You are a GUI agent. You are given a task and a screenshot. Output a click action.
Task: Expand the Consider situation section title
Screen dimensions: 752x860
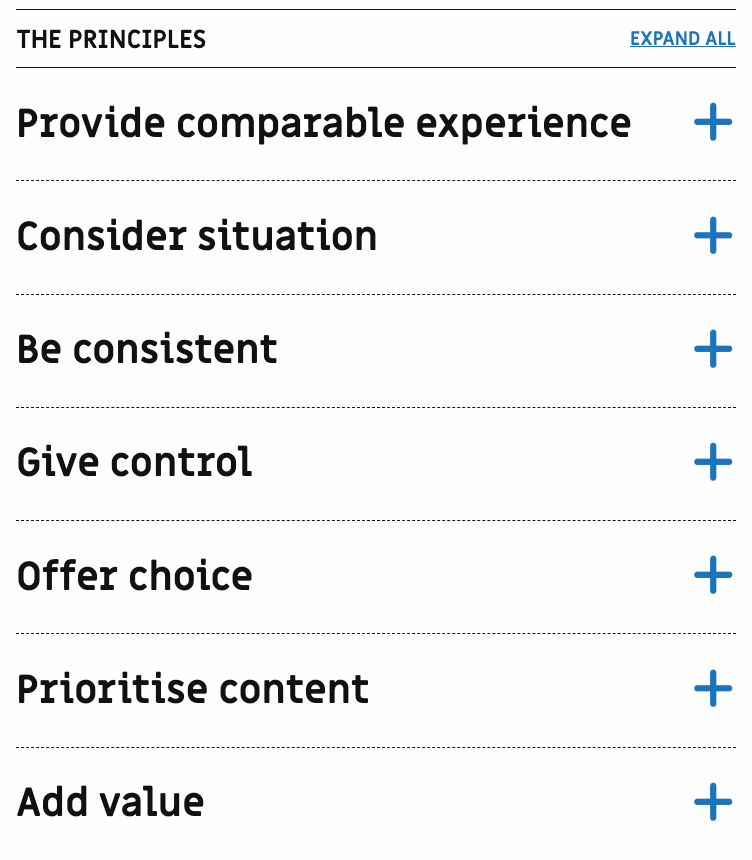197,237
